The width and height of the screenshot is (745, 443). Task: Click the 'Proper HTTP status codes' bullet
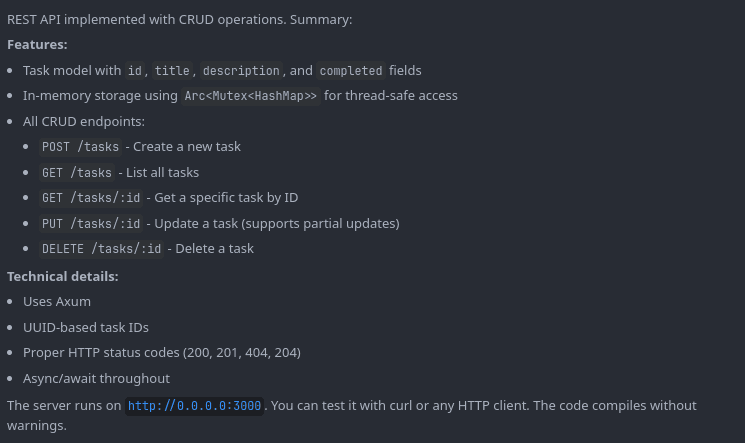coord(162,352)
